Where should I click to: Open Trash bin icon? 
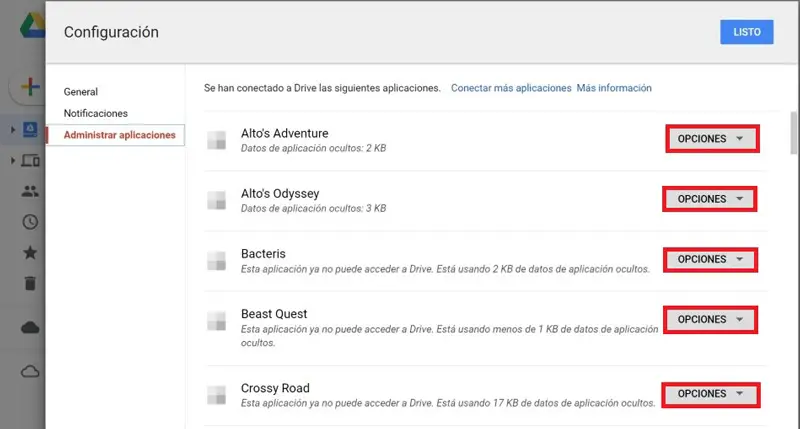click(x=30, y=283)
